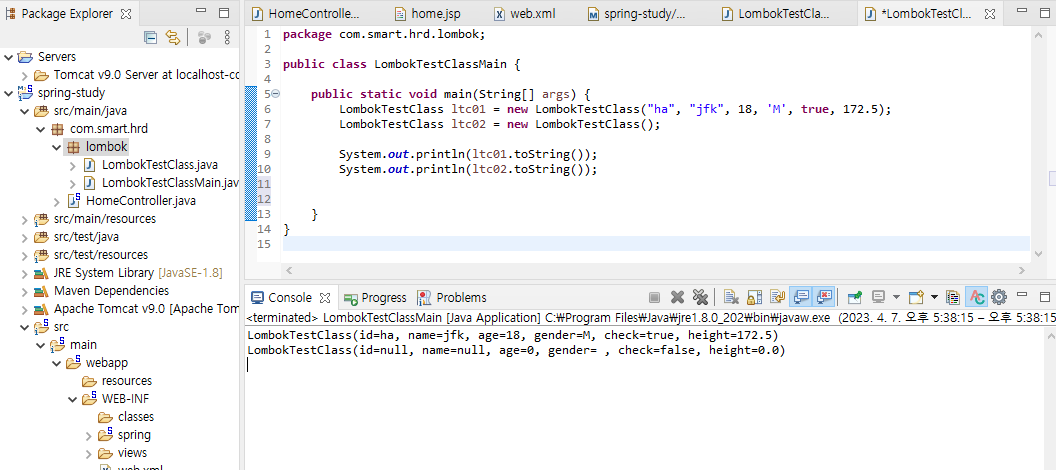Switch to the Problems tab
Screen dimensions: 1056x470
(x=452, y=298)
